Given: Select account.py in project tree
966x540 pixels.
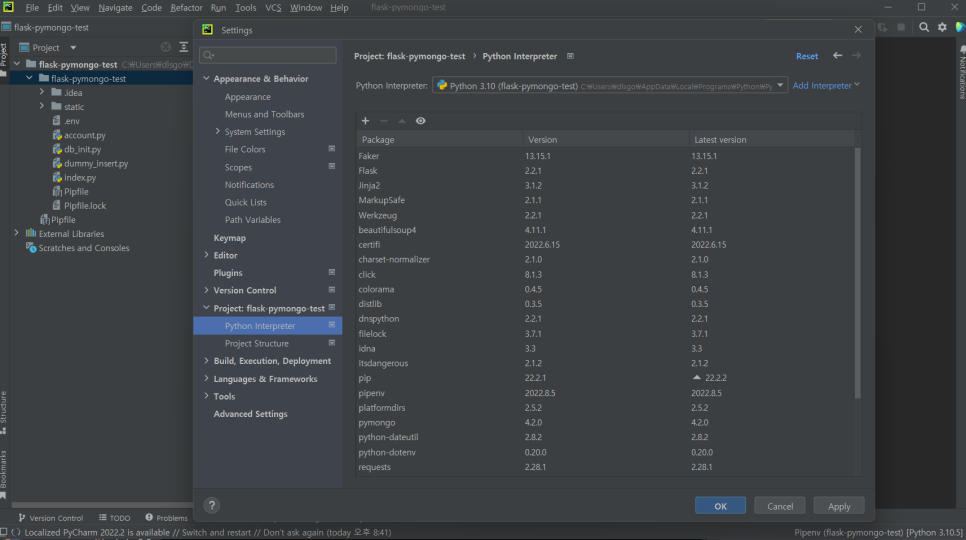Looking at the screenshot, I should [x=84, y=135].
